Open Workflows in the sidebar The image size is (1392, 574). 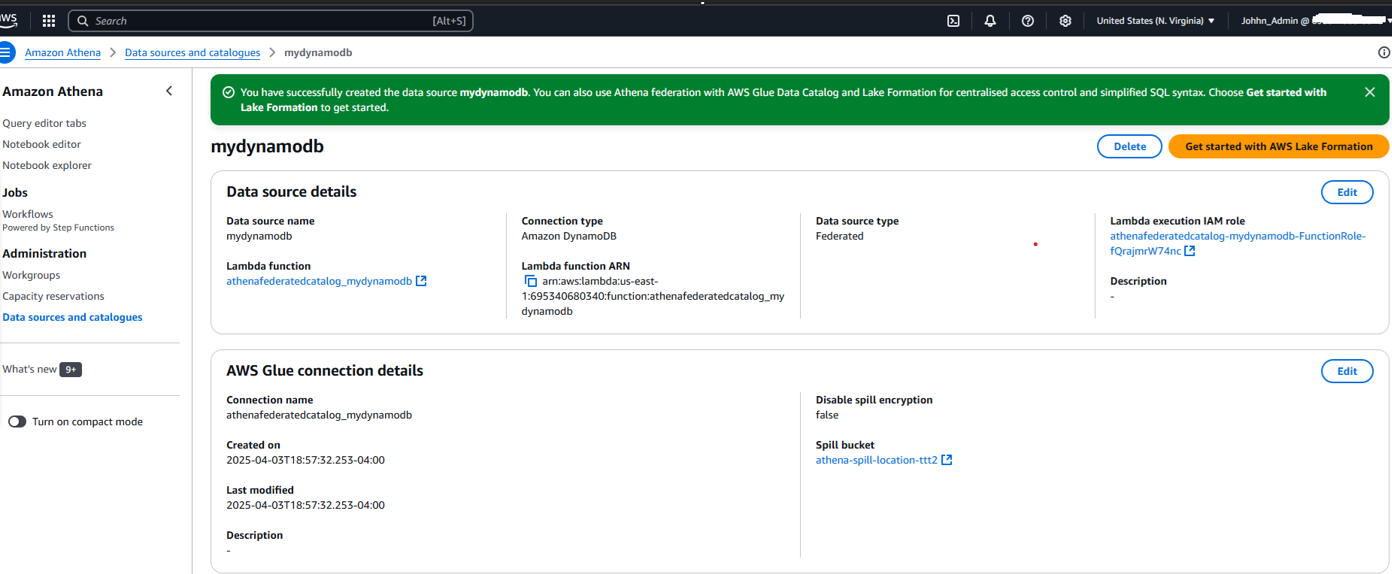[x=28, y=214]
